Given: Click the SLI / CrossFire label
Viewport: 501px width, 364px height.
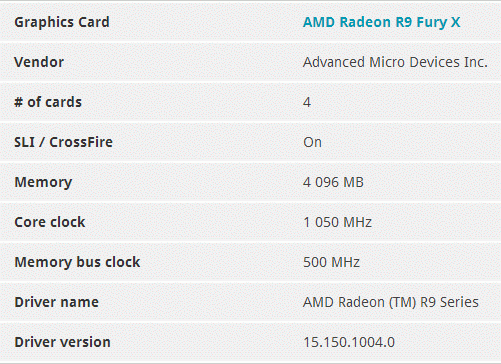Looking at the screenshot, I should 64,142.
